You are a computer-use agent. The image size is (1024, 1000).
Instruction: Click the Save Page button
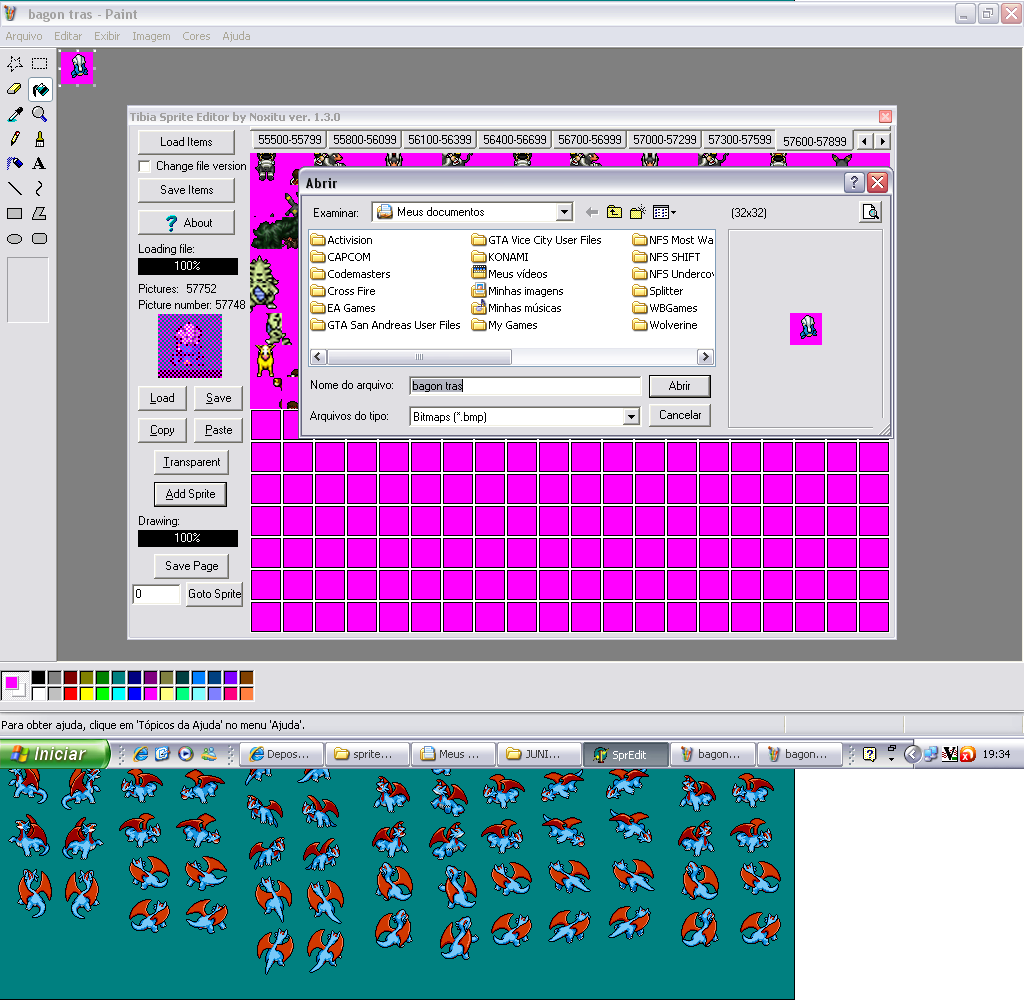(191, 566)
